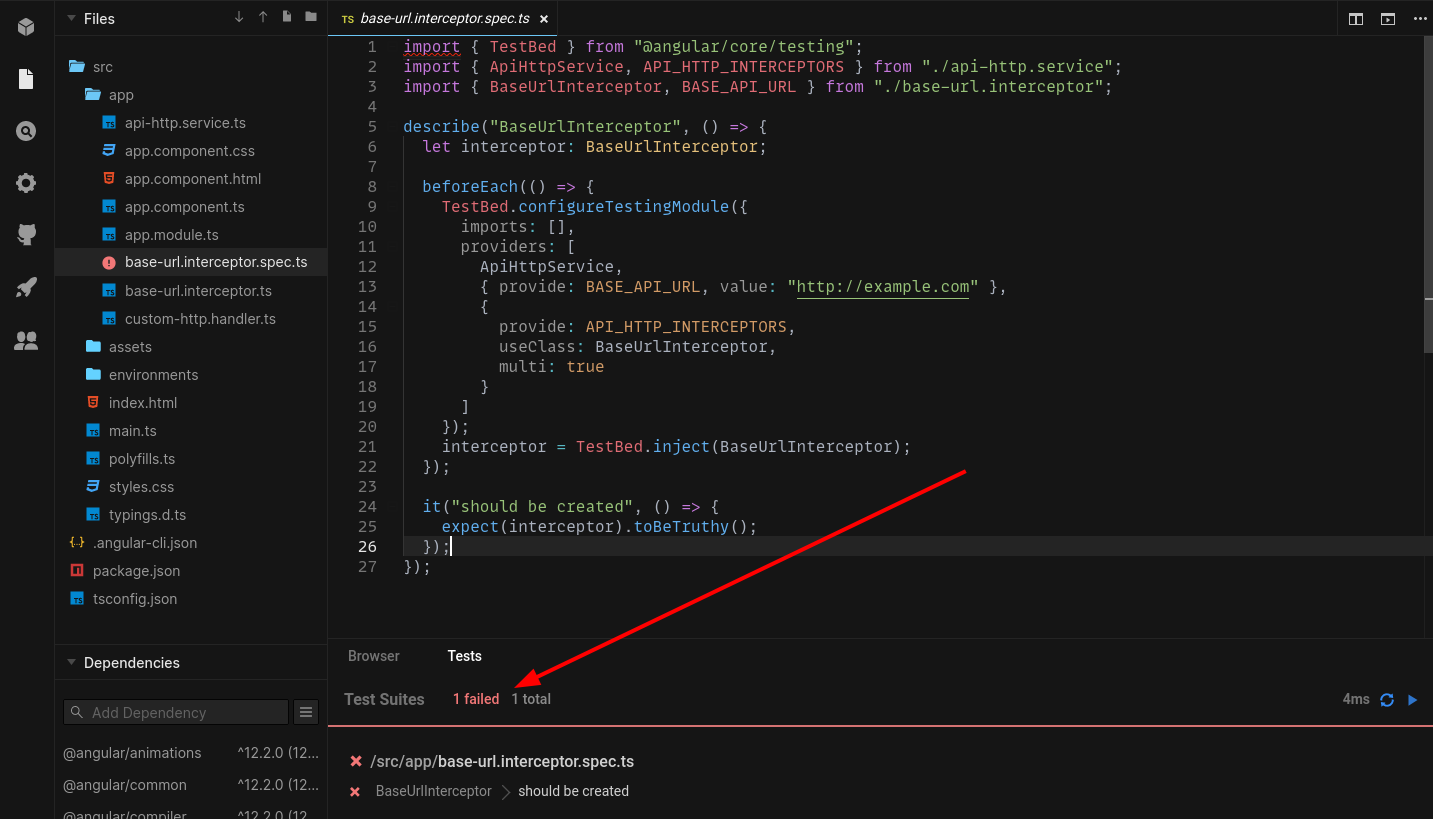
Task: Click the http://example.com link in code
Action: [883, 287]
